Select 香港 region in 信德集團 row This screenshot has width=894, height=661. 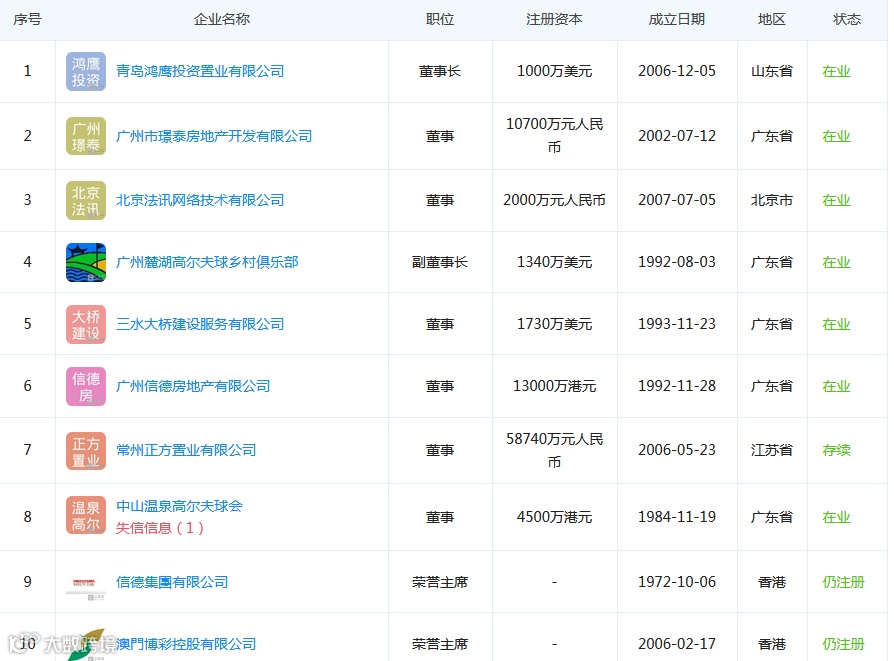772,582
